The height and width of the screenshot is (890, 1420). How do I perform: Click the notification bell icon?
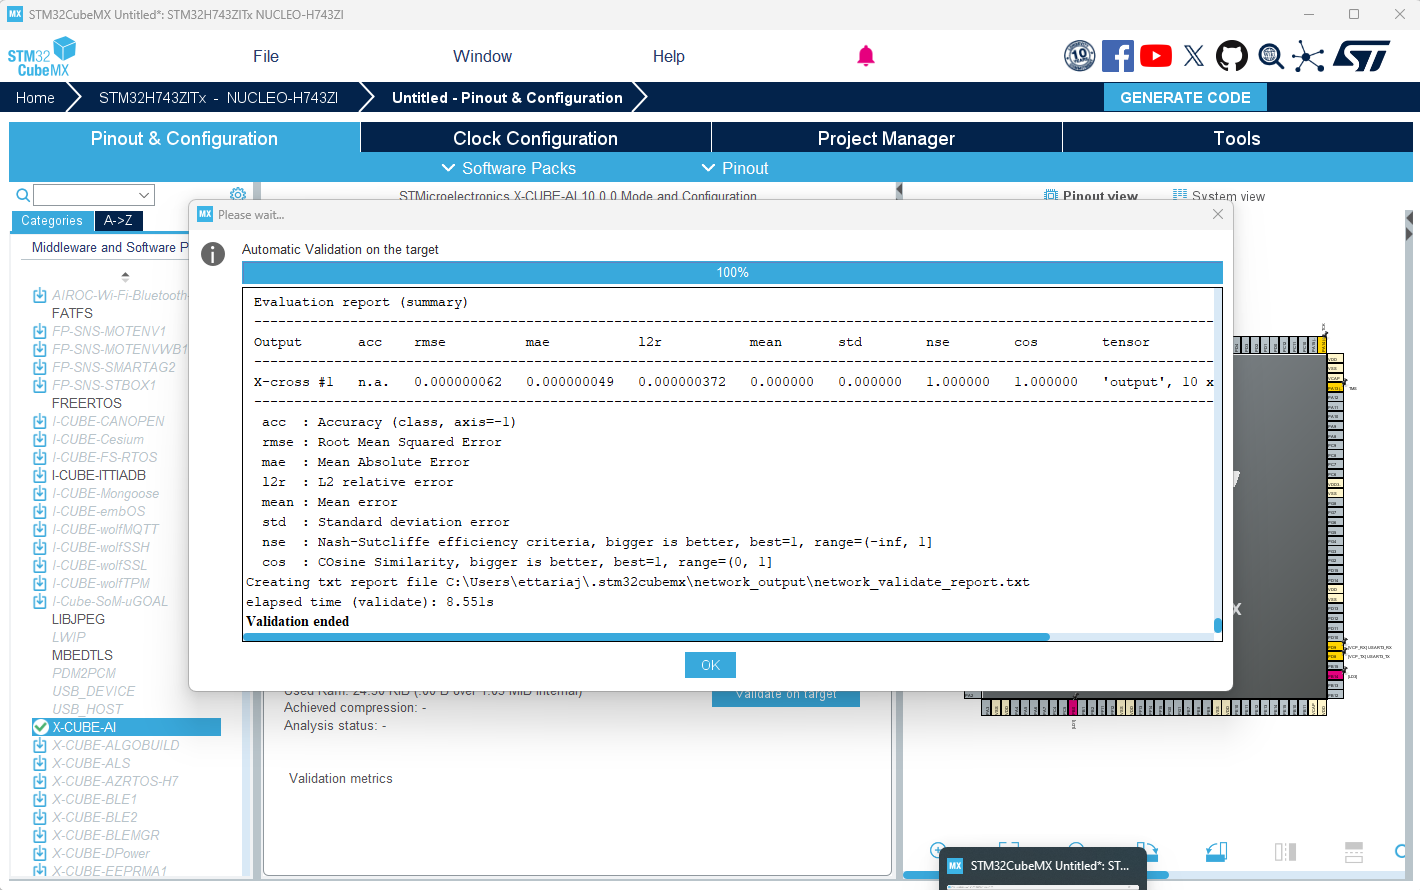pos(866,56)
